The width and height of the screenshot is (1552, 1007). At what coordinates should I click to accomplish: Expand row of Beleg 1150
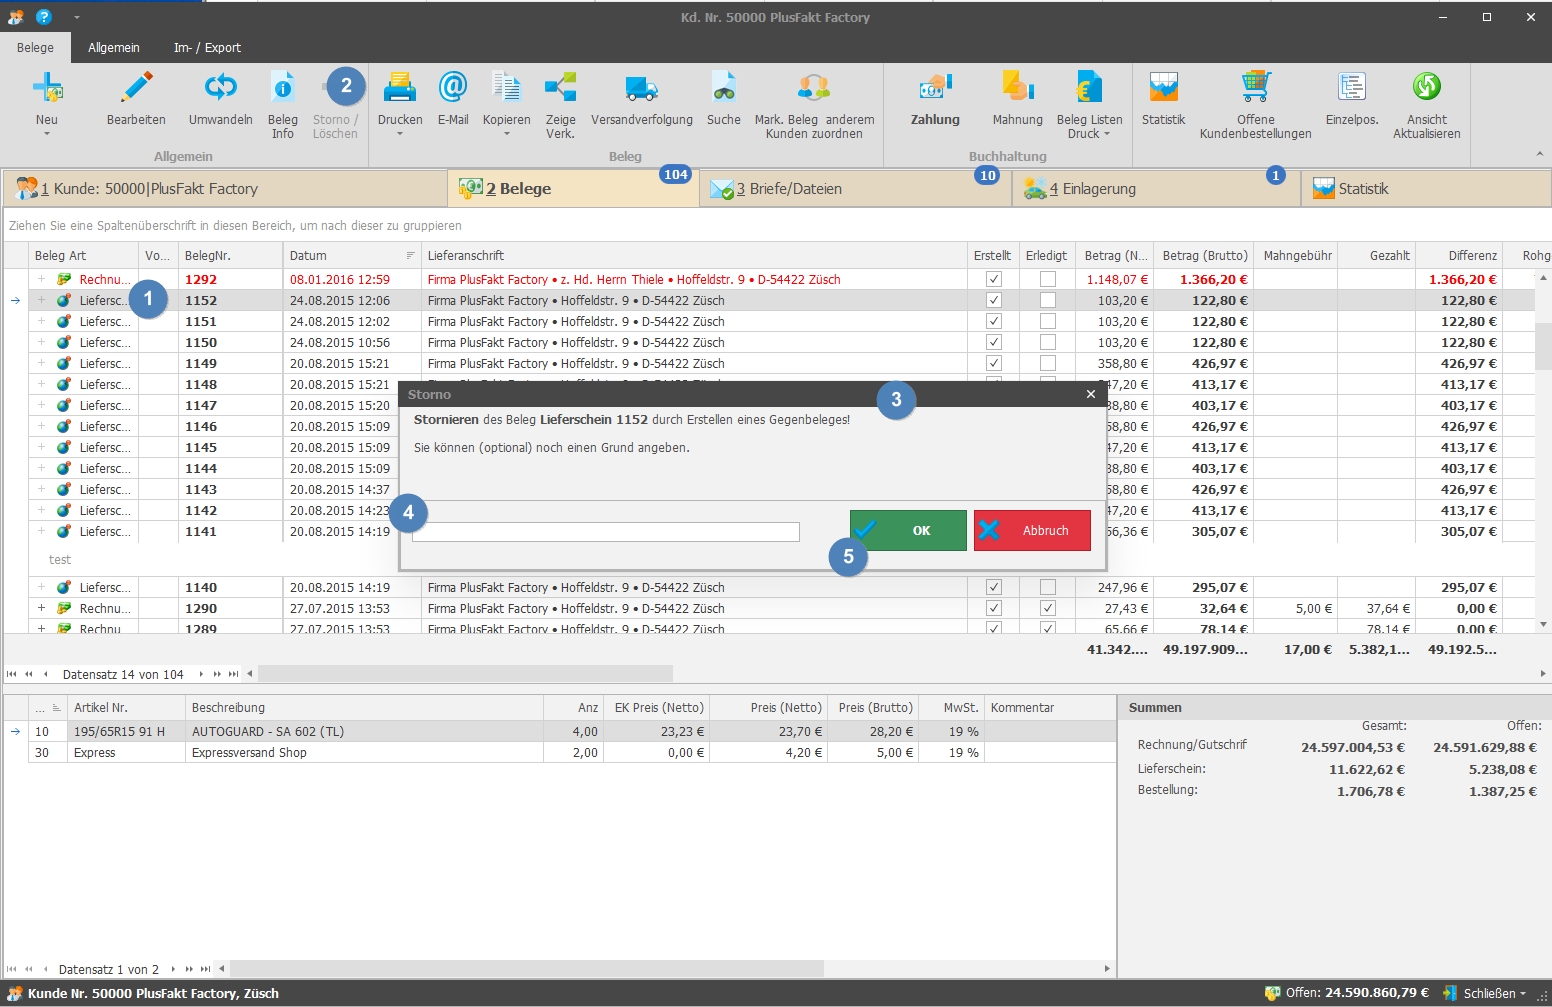41,342
